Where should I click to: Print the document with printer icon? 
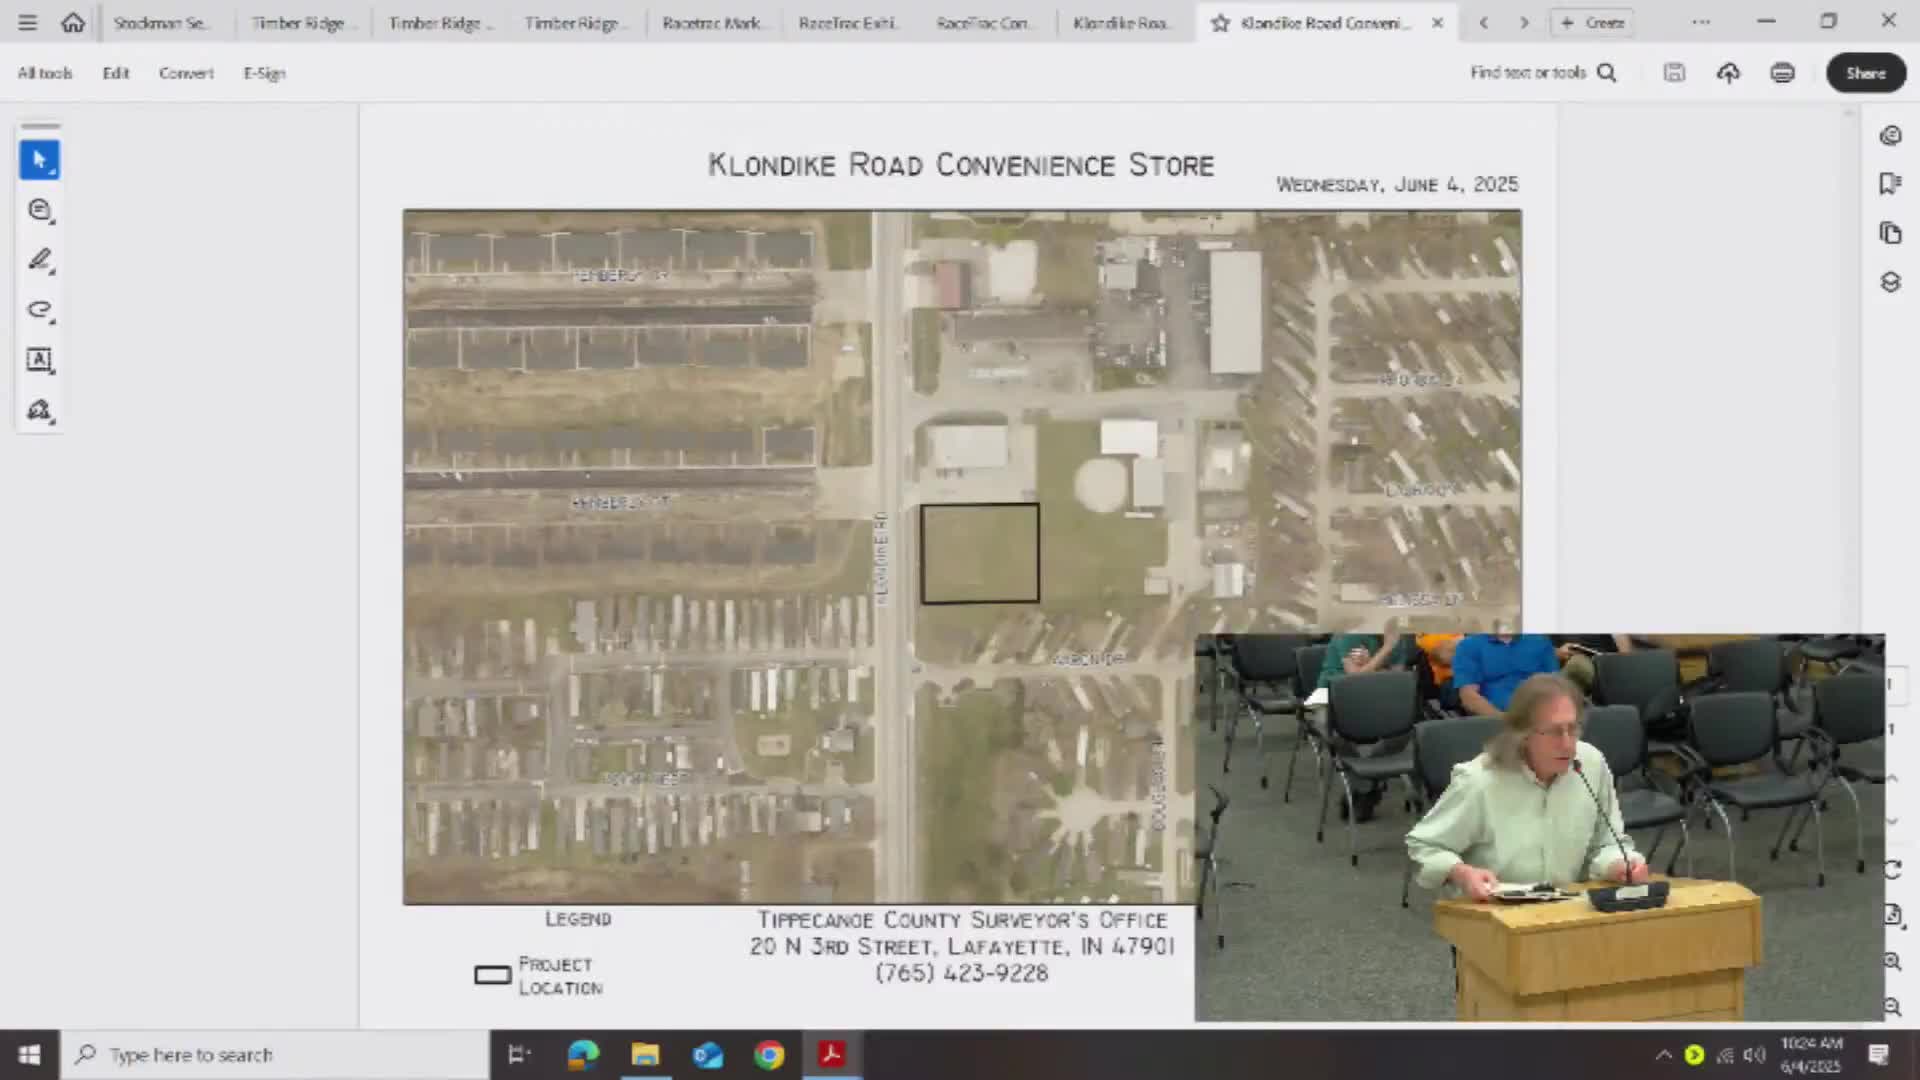pyautogui.click(x=1782, y=73)
